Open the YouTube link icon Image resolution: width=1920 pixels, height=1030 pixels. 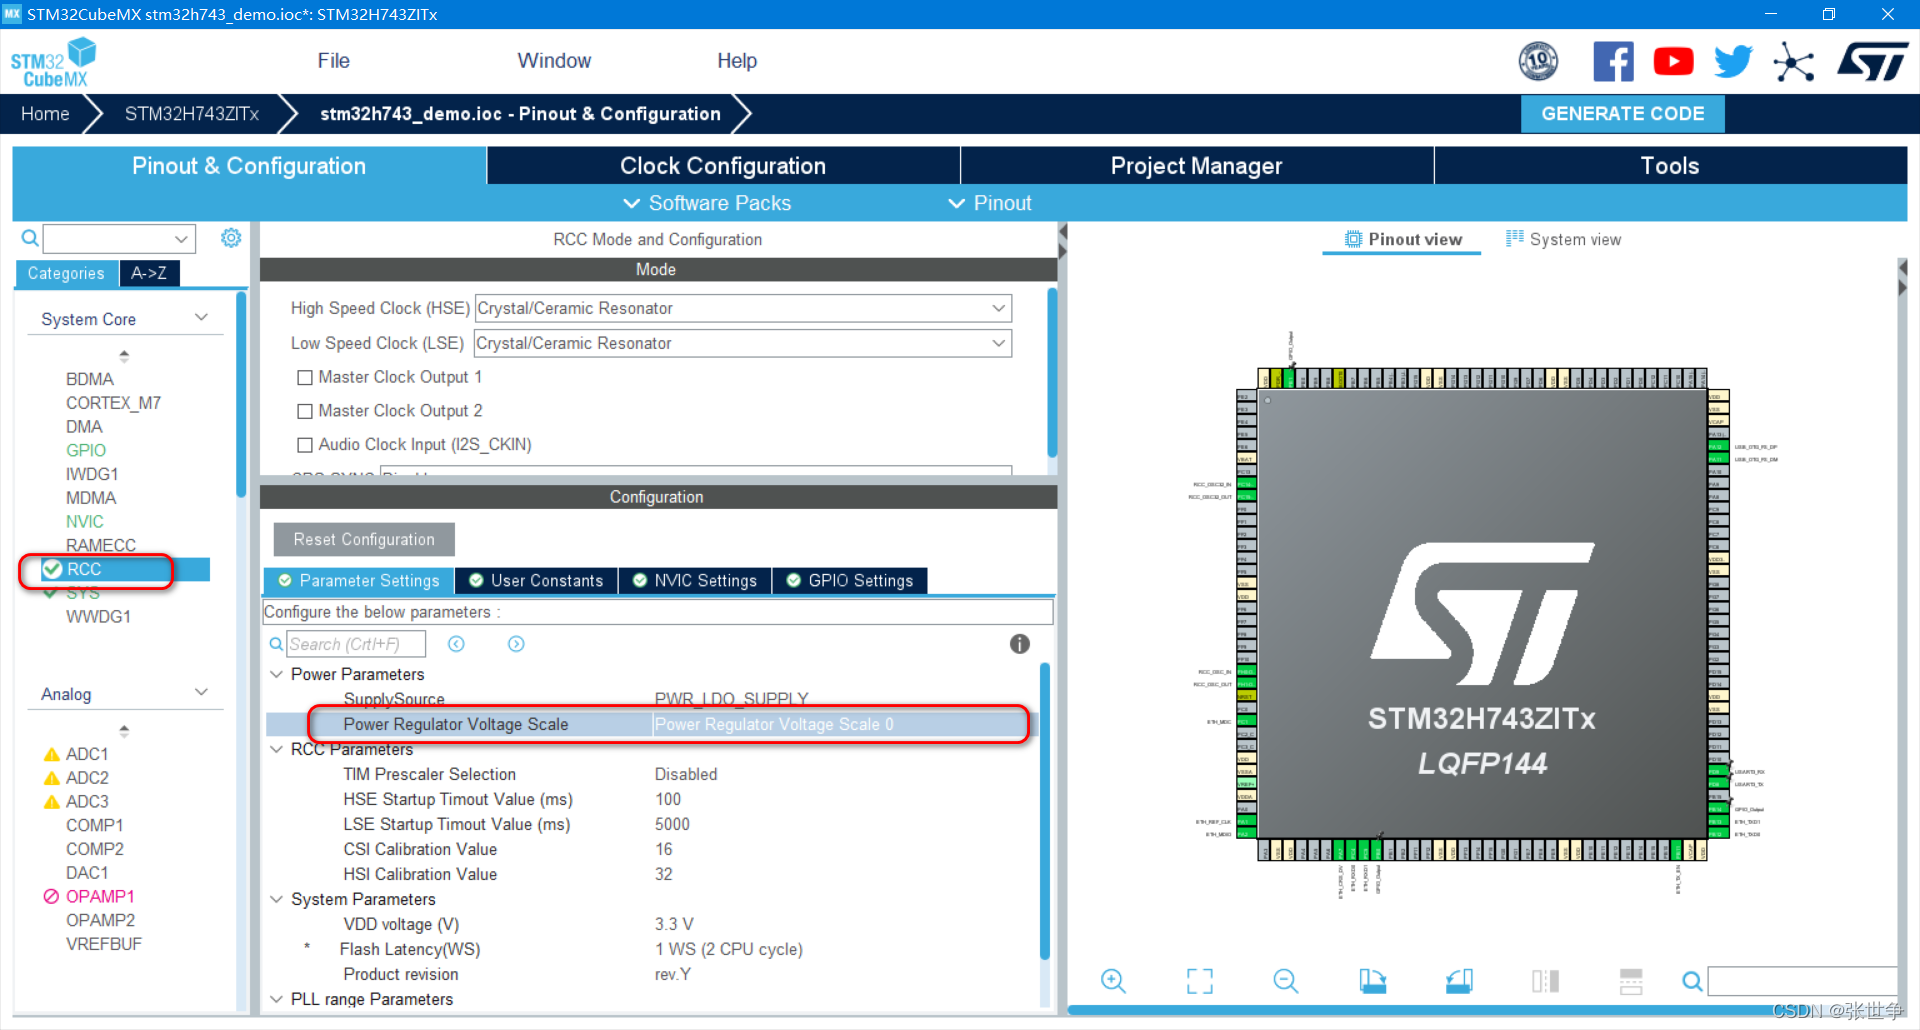[1673, 62]
